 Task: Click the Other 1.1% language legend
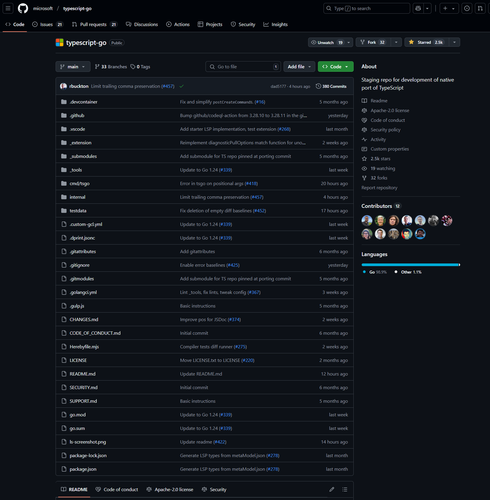tap(408, 272)
